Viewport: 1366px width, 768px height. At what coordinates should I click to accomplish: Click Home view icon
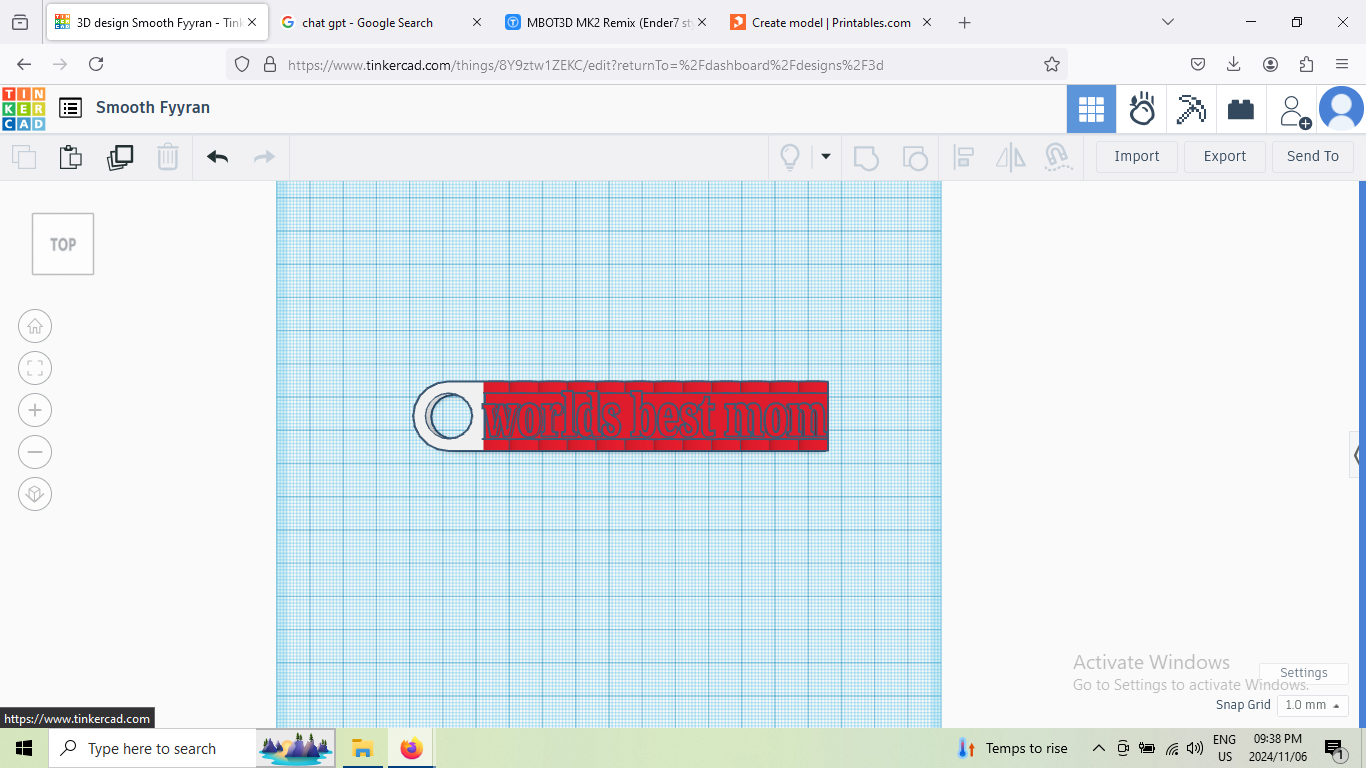pyautogui.click(x=35, y=326)
